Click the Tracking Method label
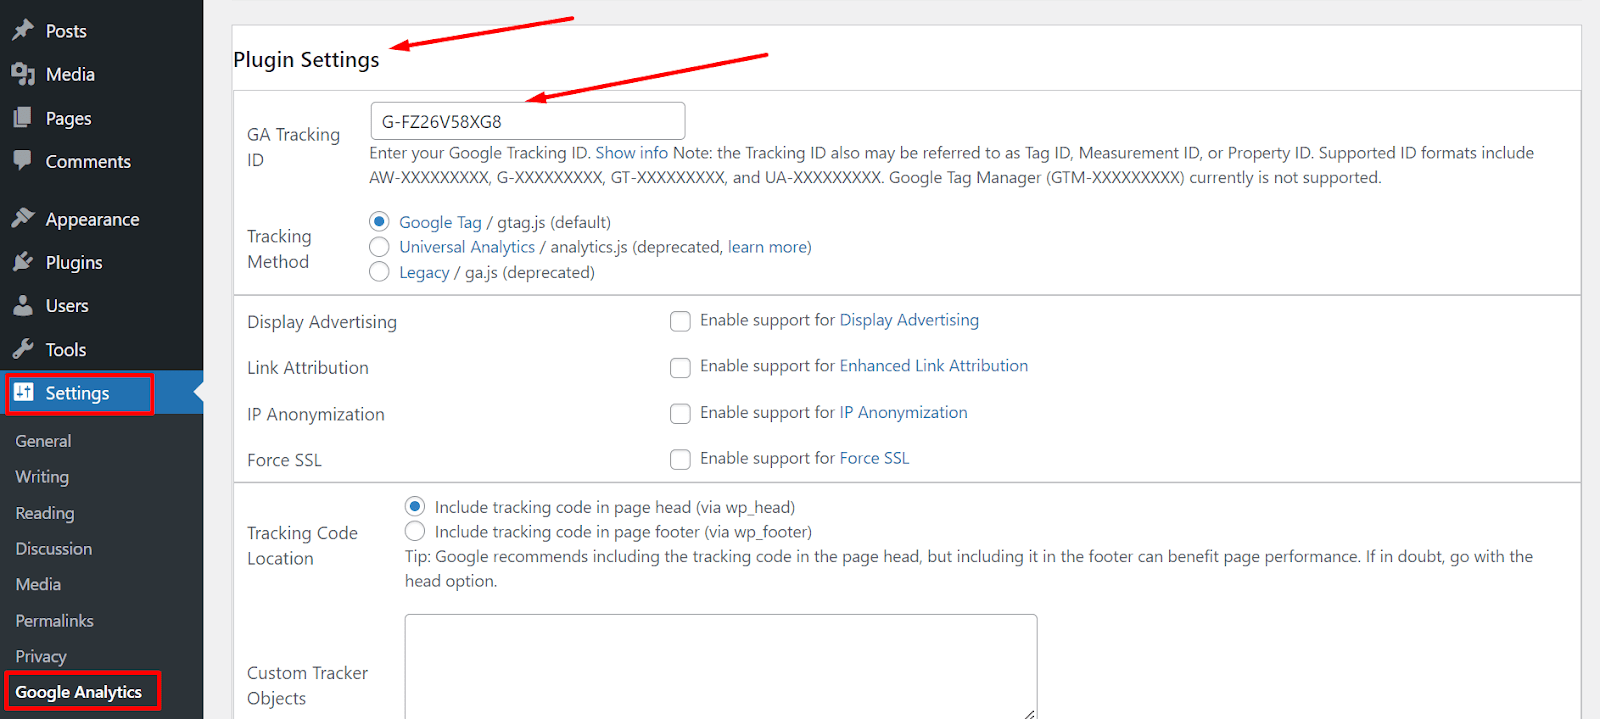The image size is (1600, 719). pyautogui.click(x=279, y=249)
